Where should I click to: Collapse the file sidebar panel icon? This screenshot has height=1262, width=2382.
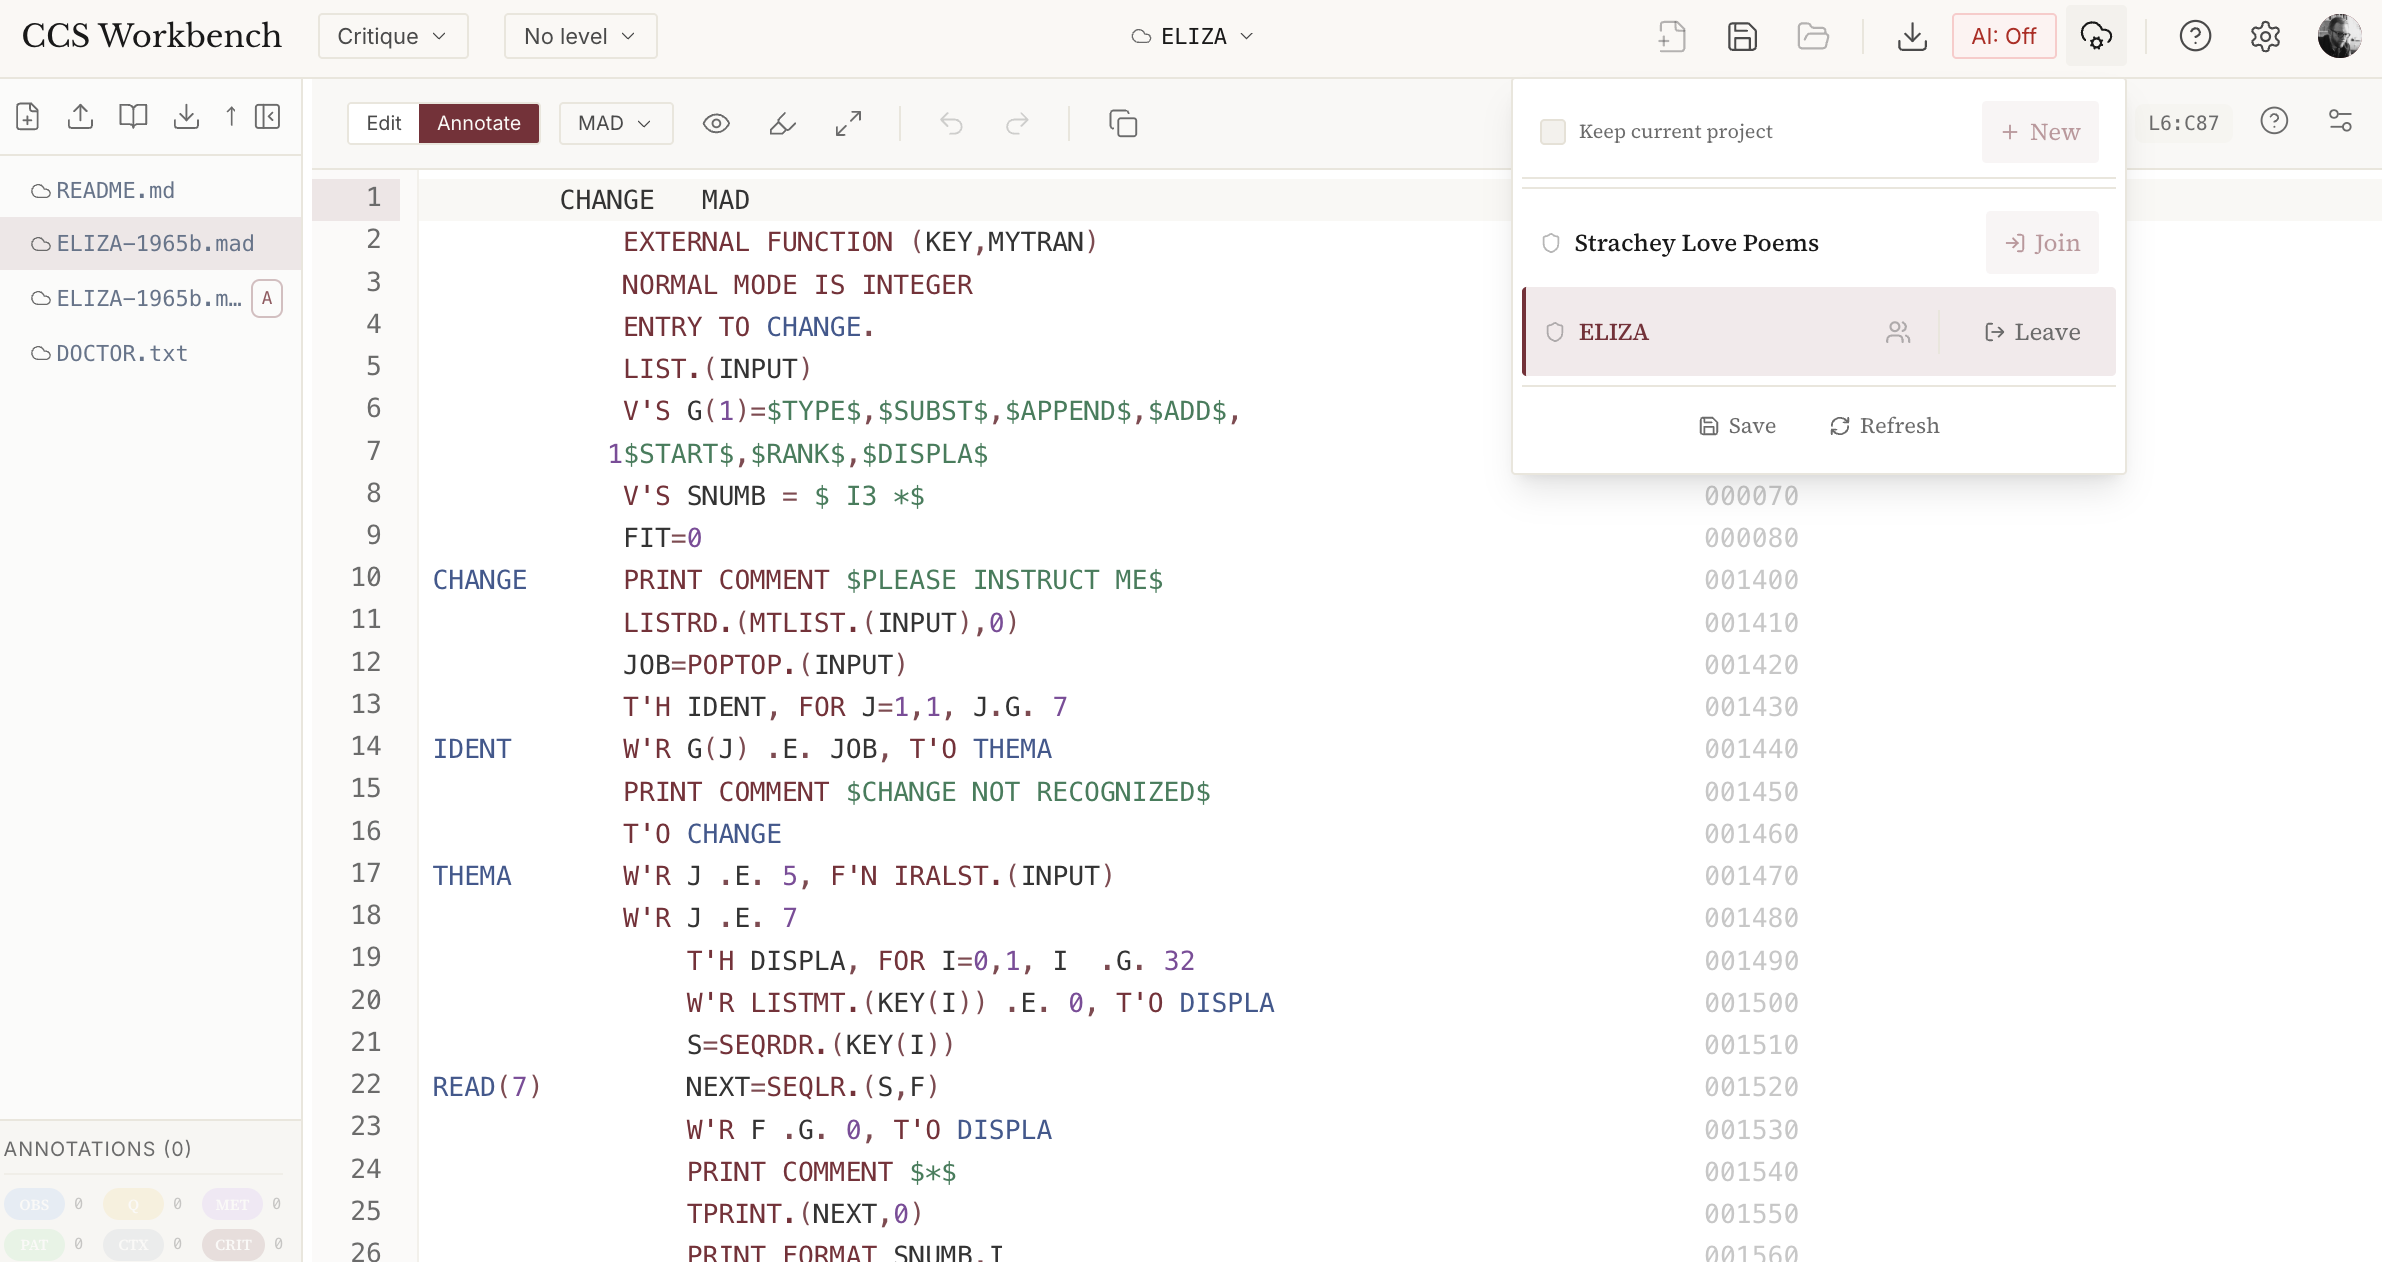pos(267,116)
